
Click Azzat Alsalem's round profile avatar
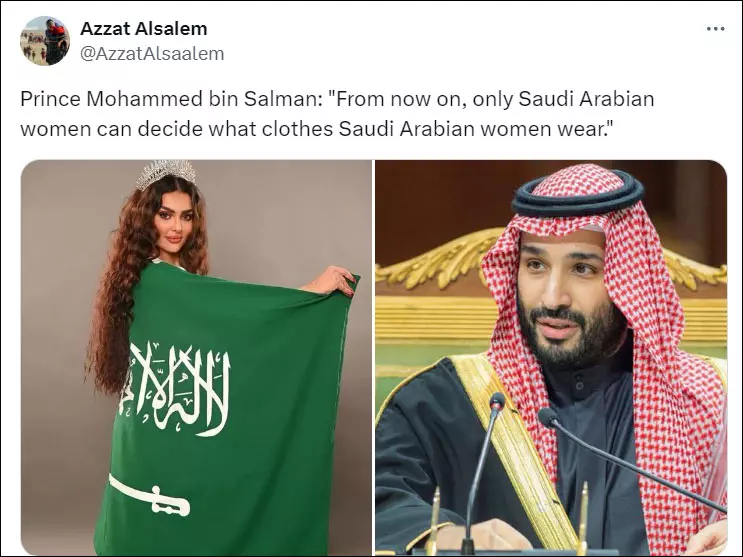click(x=45, y=41)
